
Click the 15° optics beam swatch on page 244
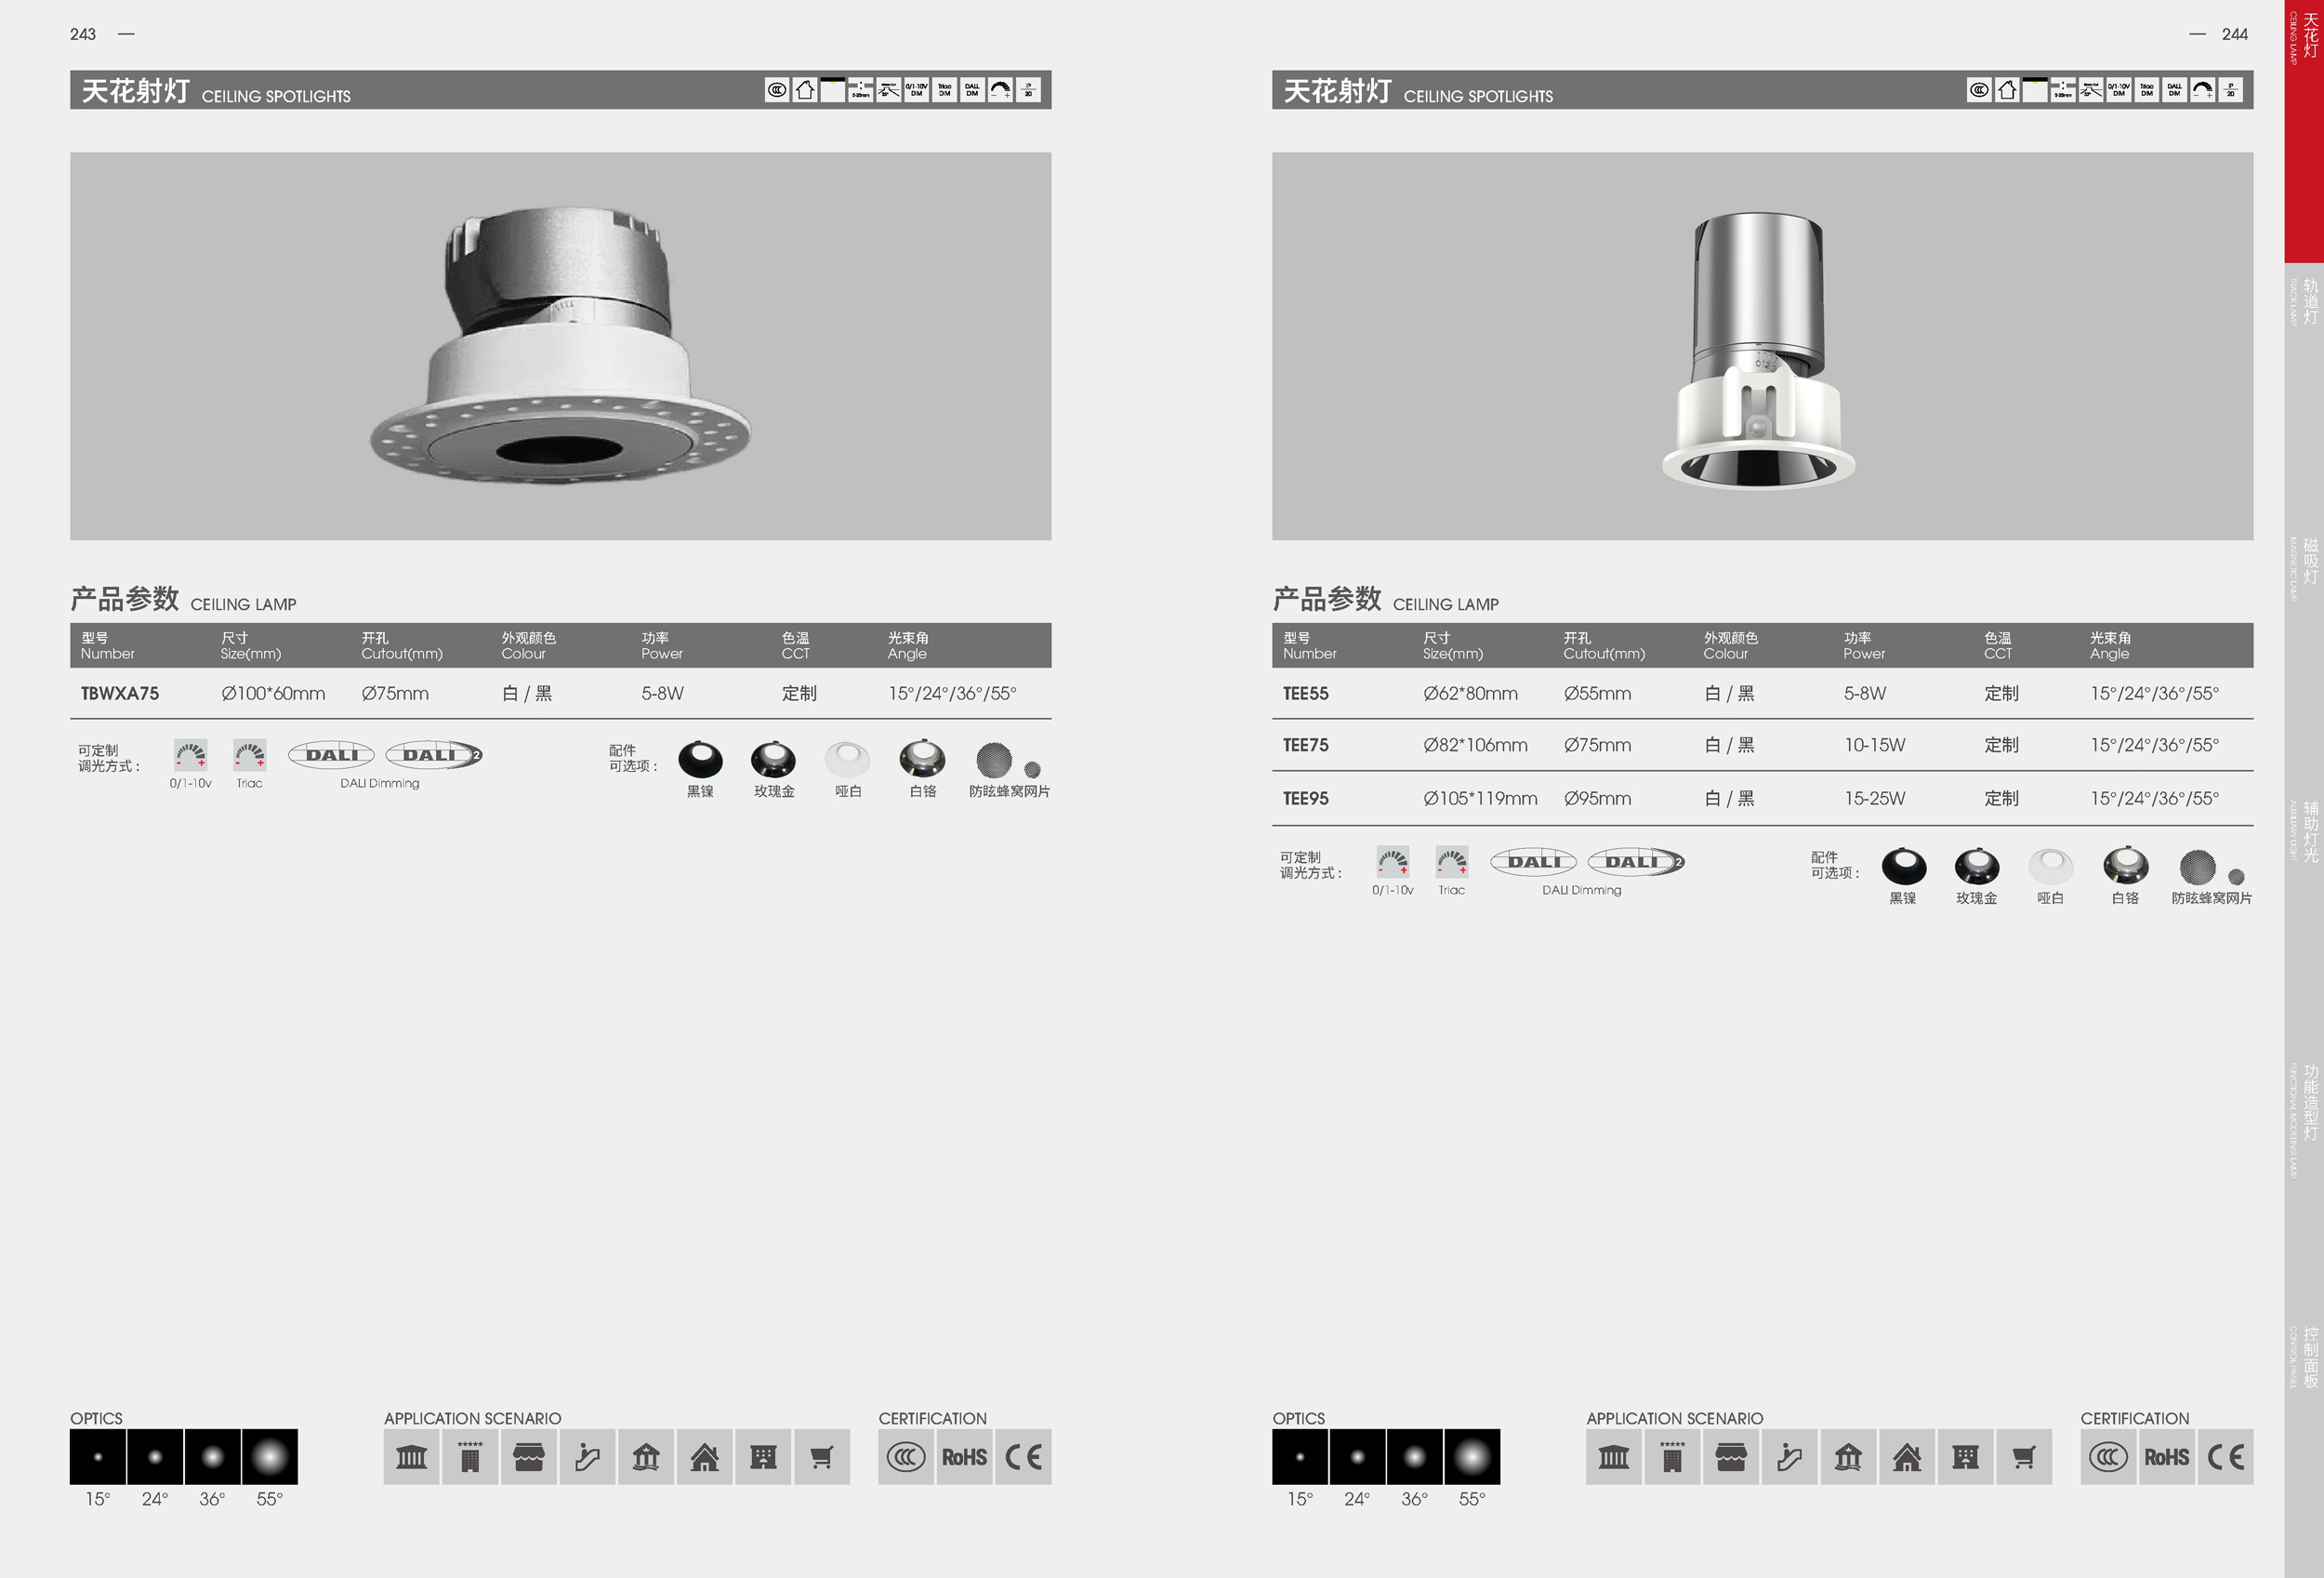1299,1457
